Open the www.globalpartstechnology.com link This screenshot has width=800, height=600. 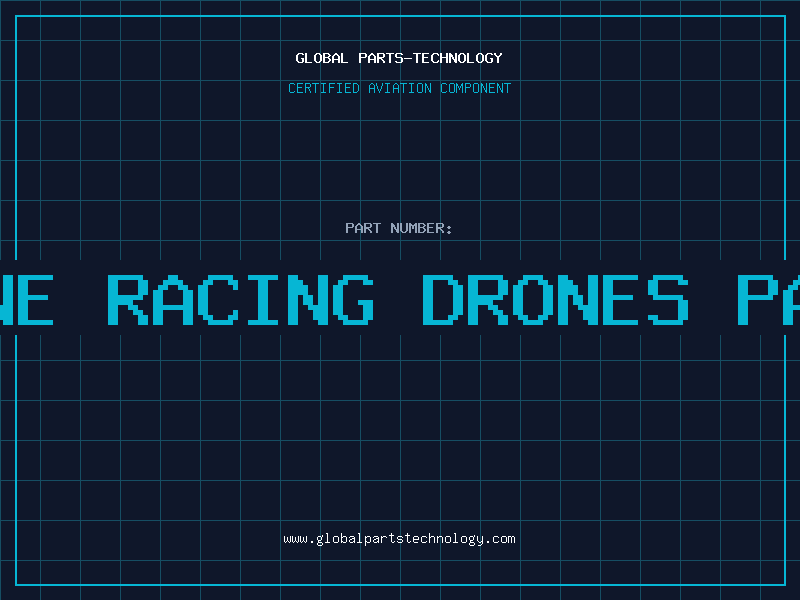pyautogui.click(x=399, y=539)
